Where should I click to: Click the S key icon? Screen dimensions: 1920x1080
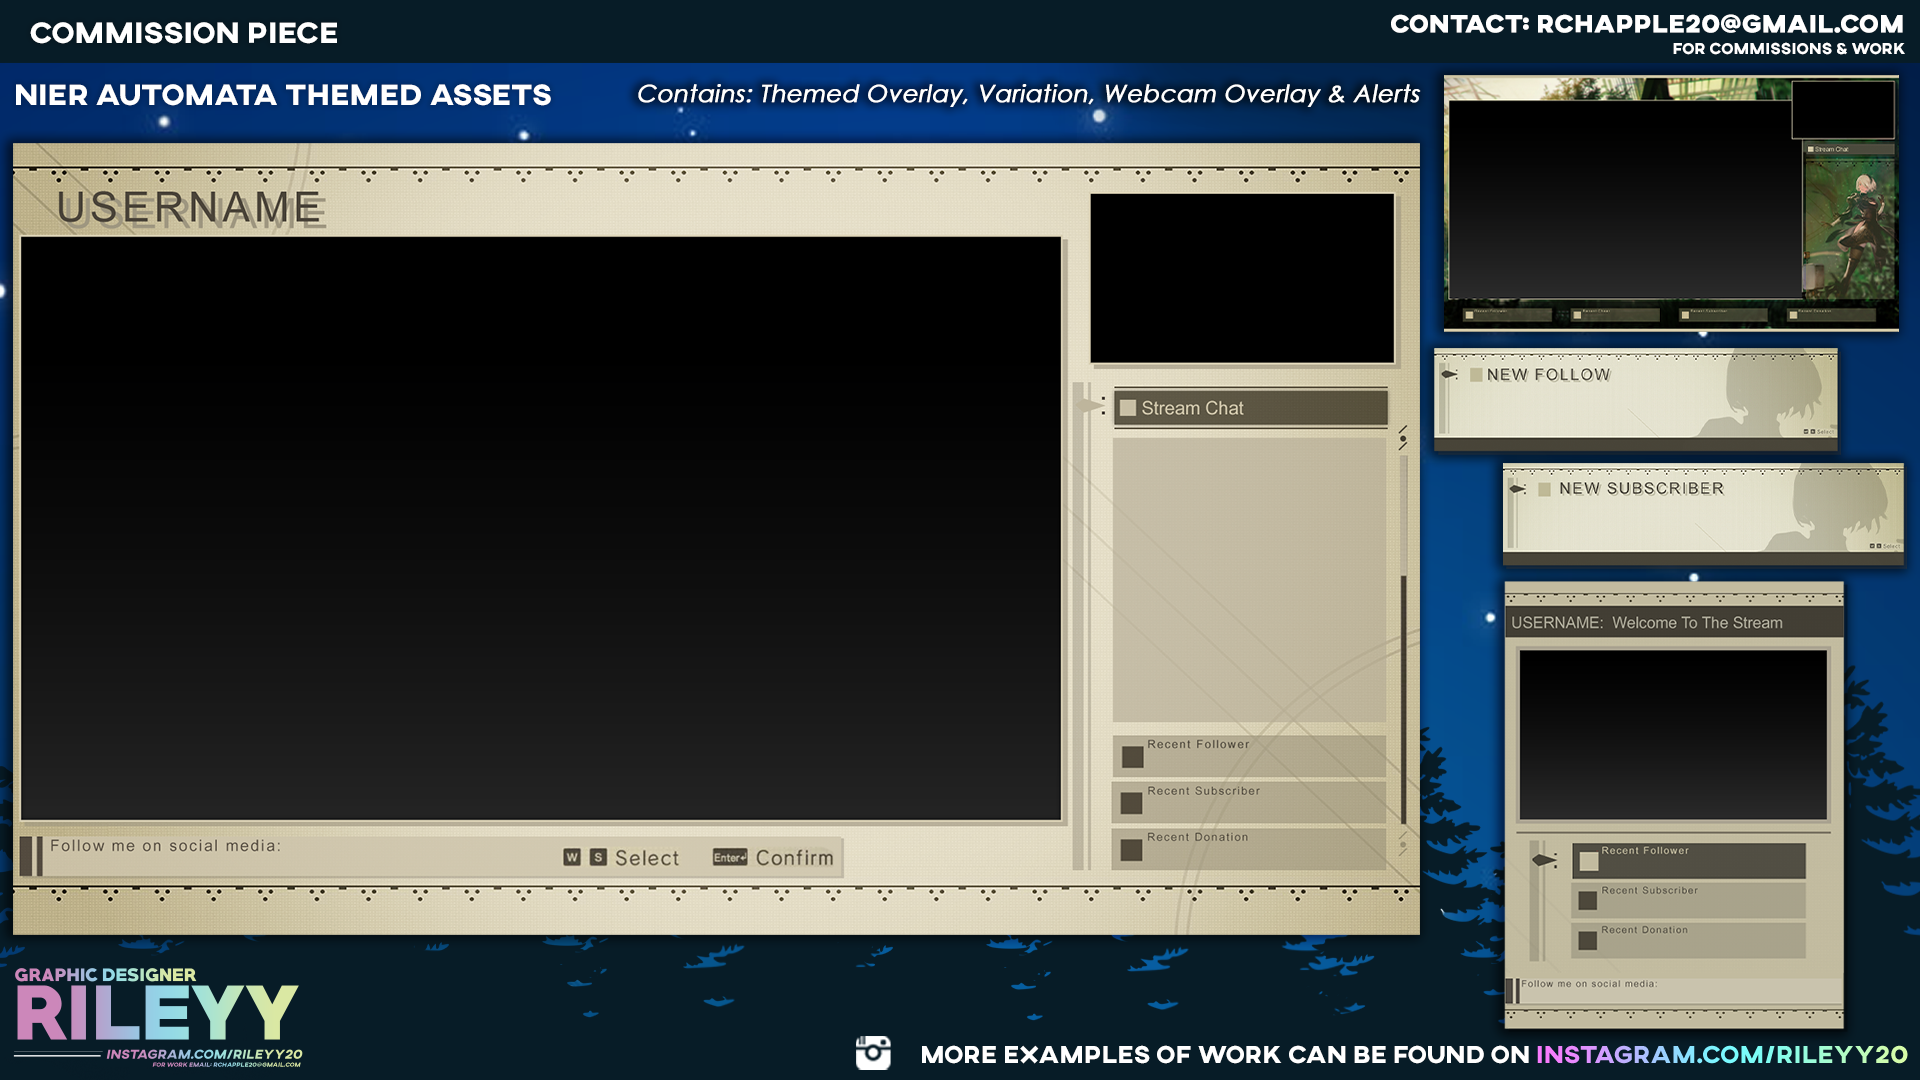tap(598, 857)
